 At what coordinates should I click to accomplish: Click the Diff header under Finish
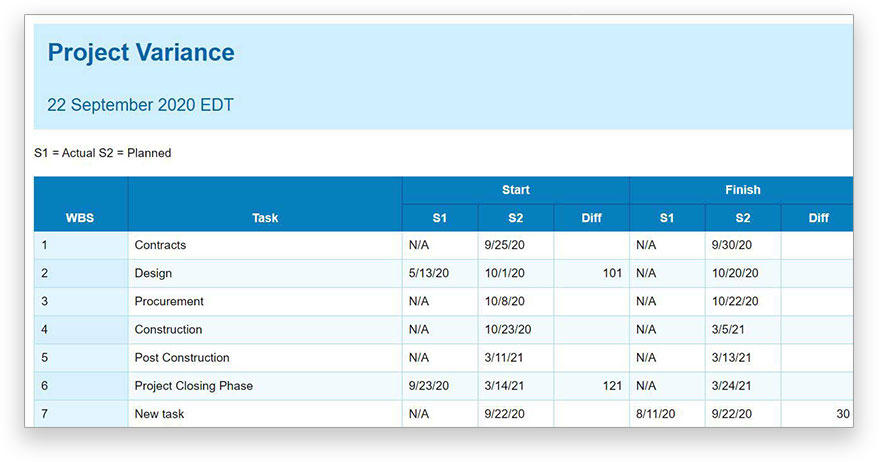coord(819,218)
